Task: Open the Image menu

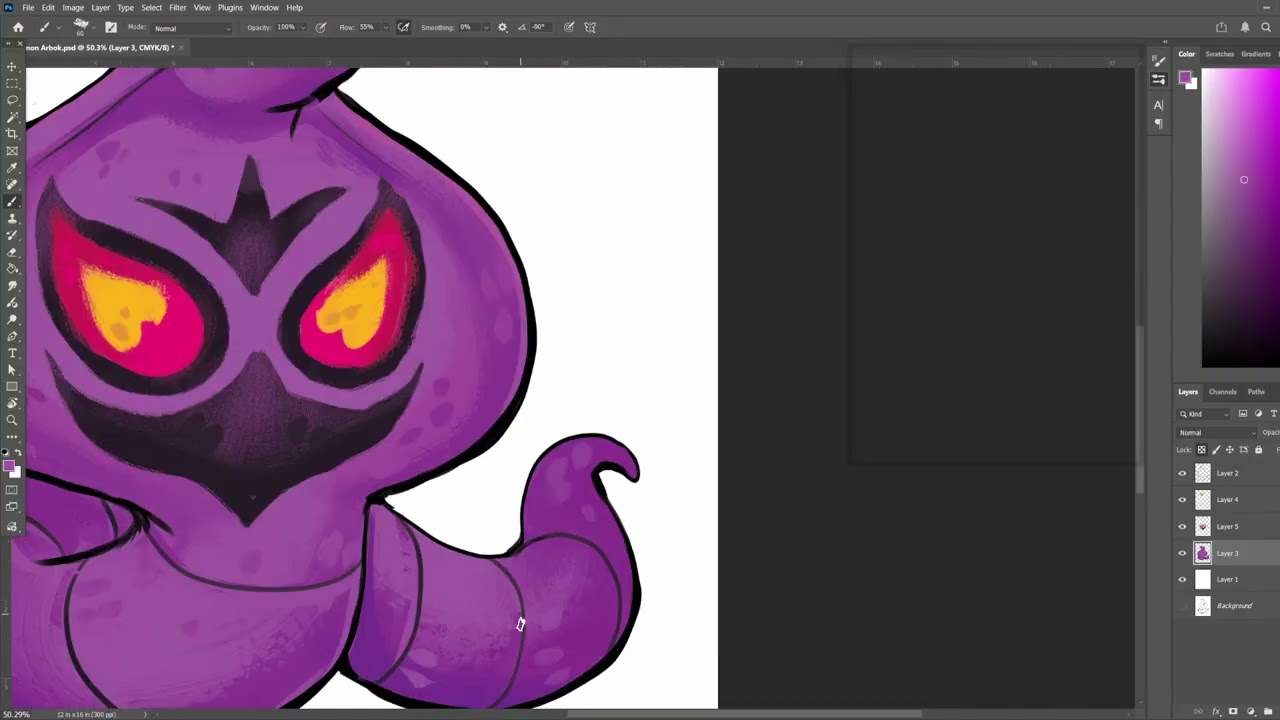Action: click(x=73, y=7)
